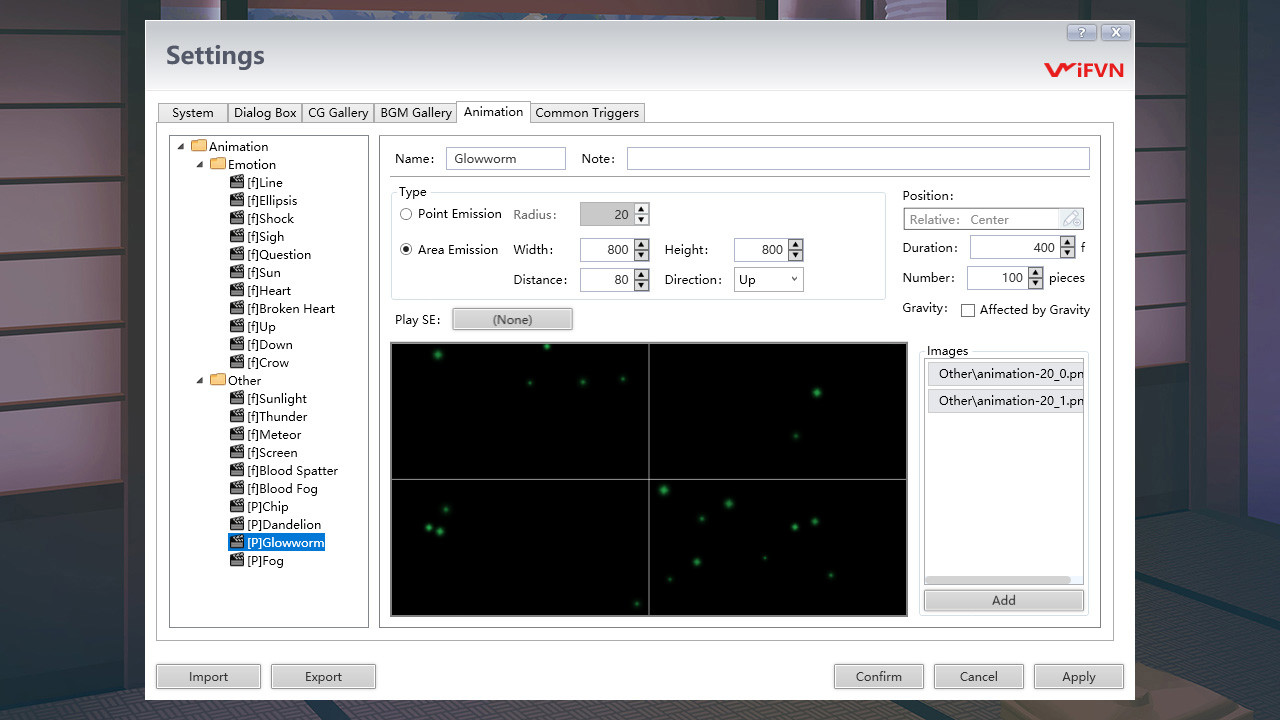Image resolution: width=1280 pixels, height=720 pixels.
Task: Click the Emotion folder icon in the tree
Action: (218, 164)
